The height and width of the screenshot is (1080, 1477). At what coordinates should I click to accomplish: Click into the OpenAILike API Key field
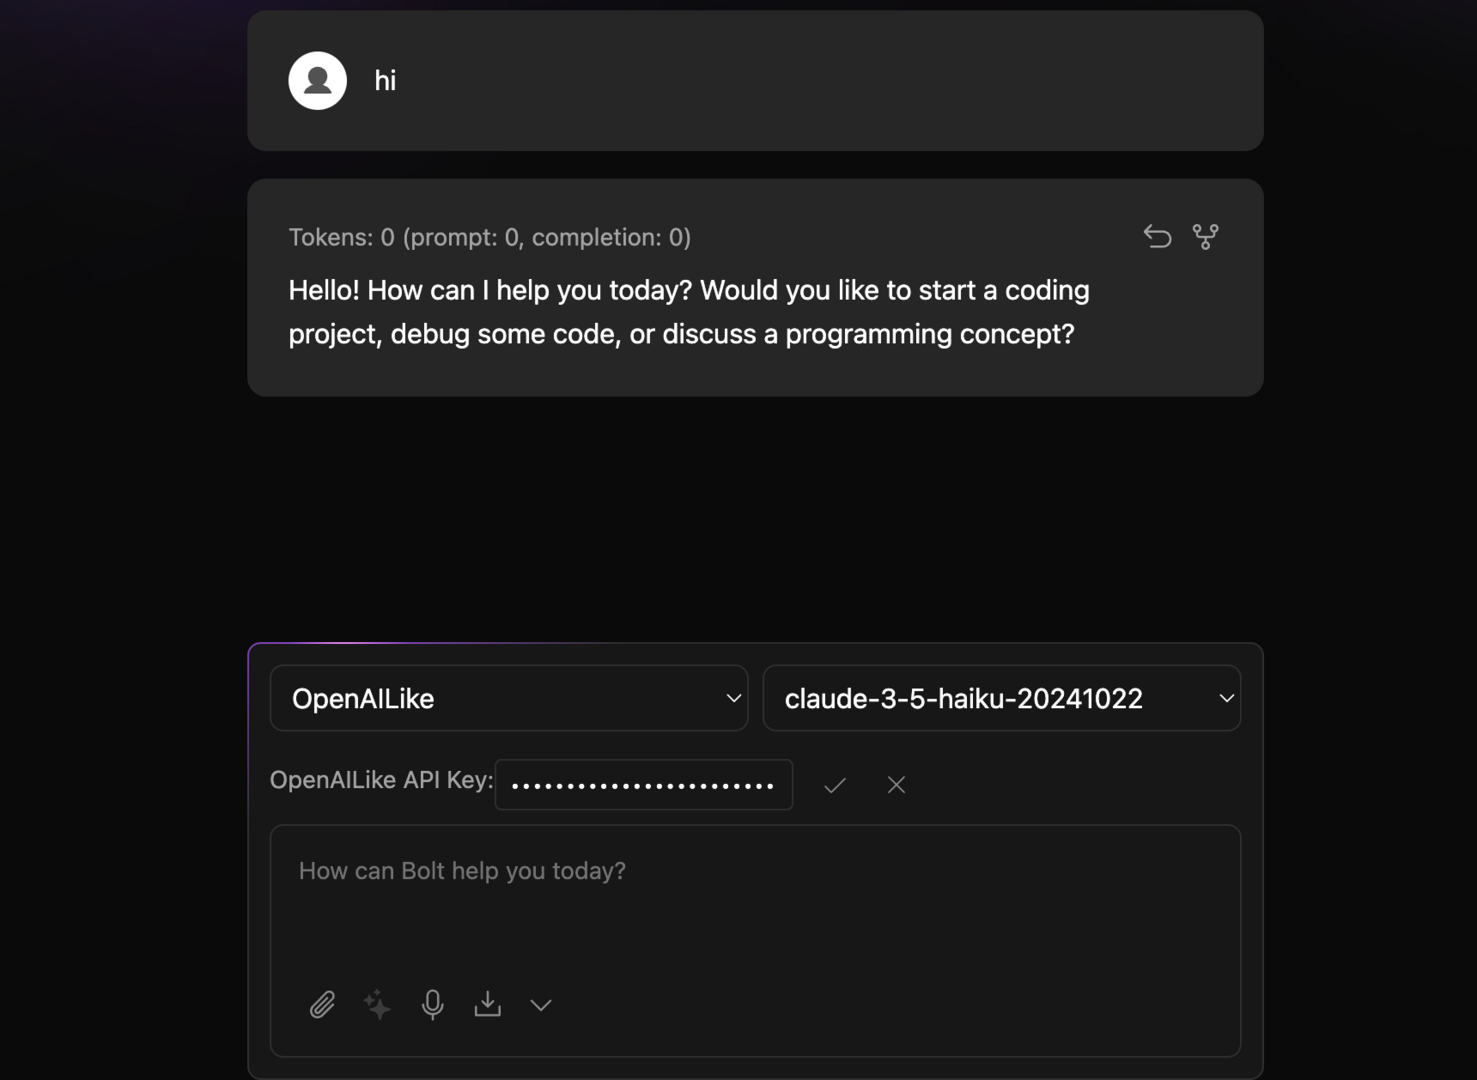(x=643, y=785)
